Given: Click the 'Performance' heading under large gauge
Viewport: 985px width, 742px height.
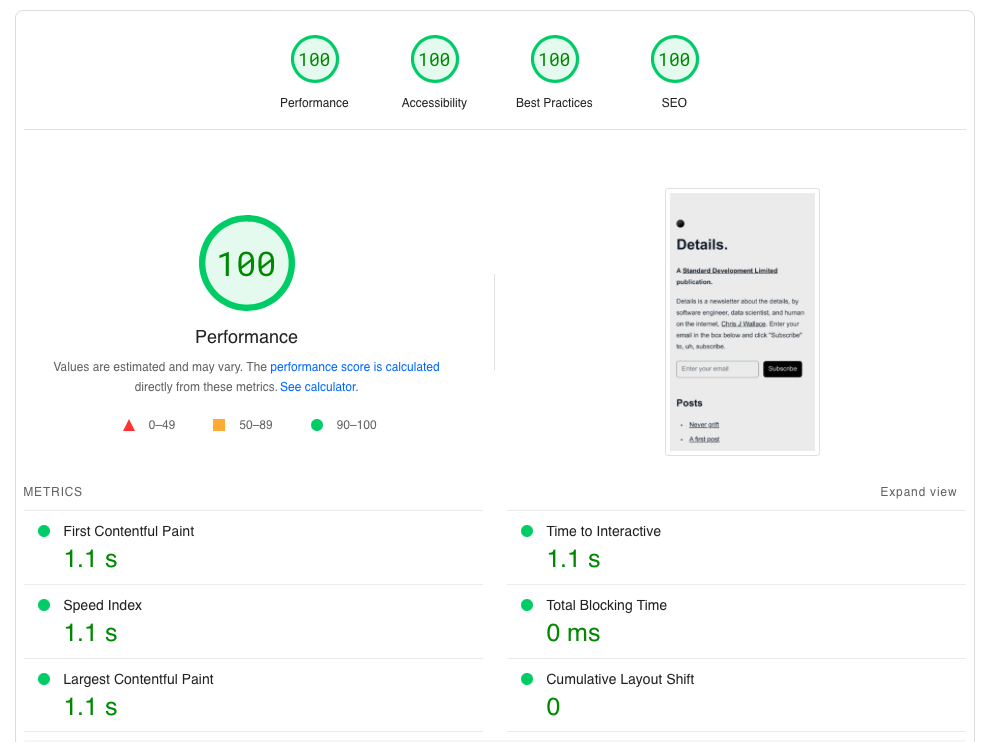Looking at the screenshot, I should (x=246, y=337).
